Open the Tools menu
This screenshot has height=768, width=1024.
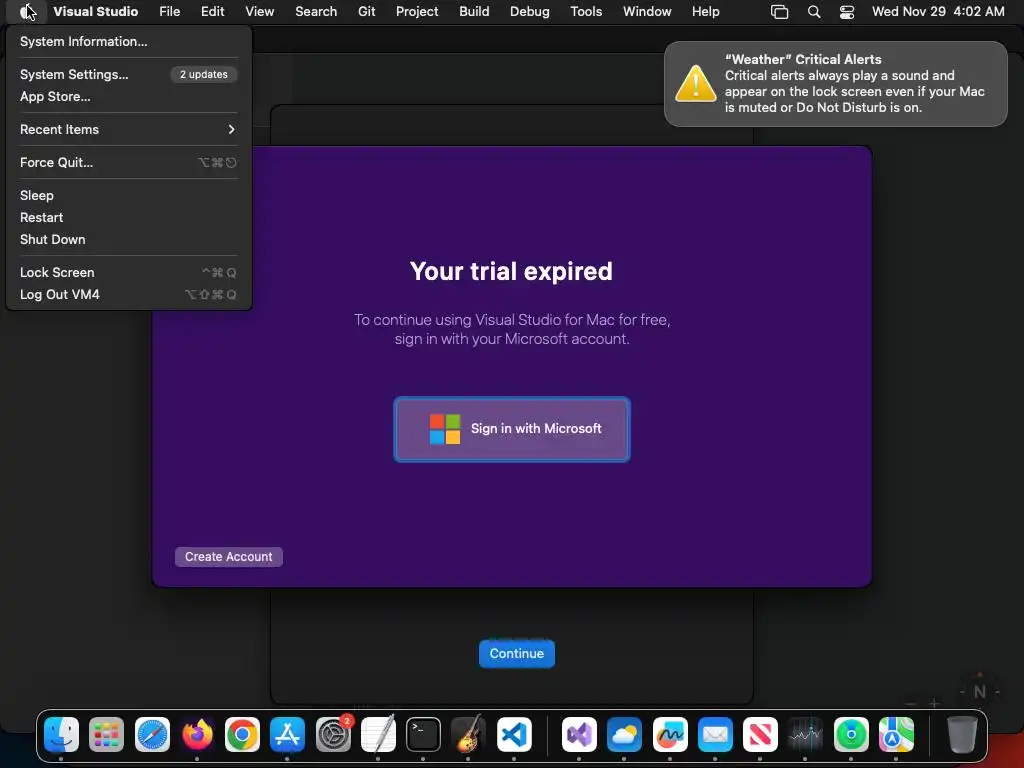tap(586, 11)
